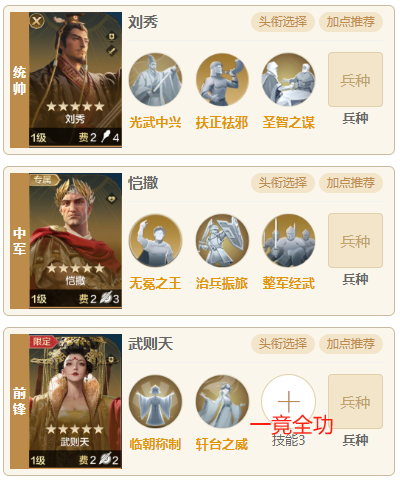The height and width of the screenshot is (481, 400).
Task: Select the 圣智之谋 skill icon
Action: tap(289, 80)
